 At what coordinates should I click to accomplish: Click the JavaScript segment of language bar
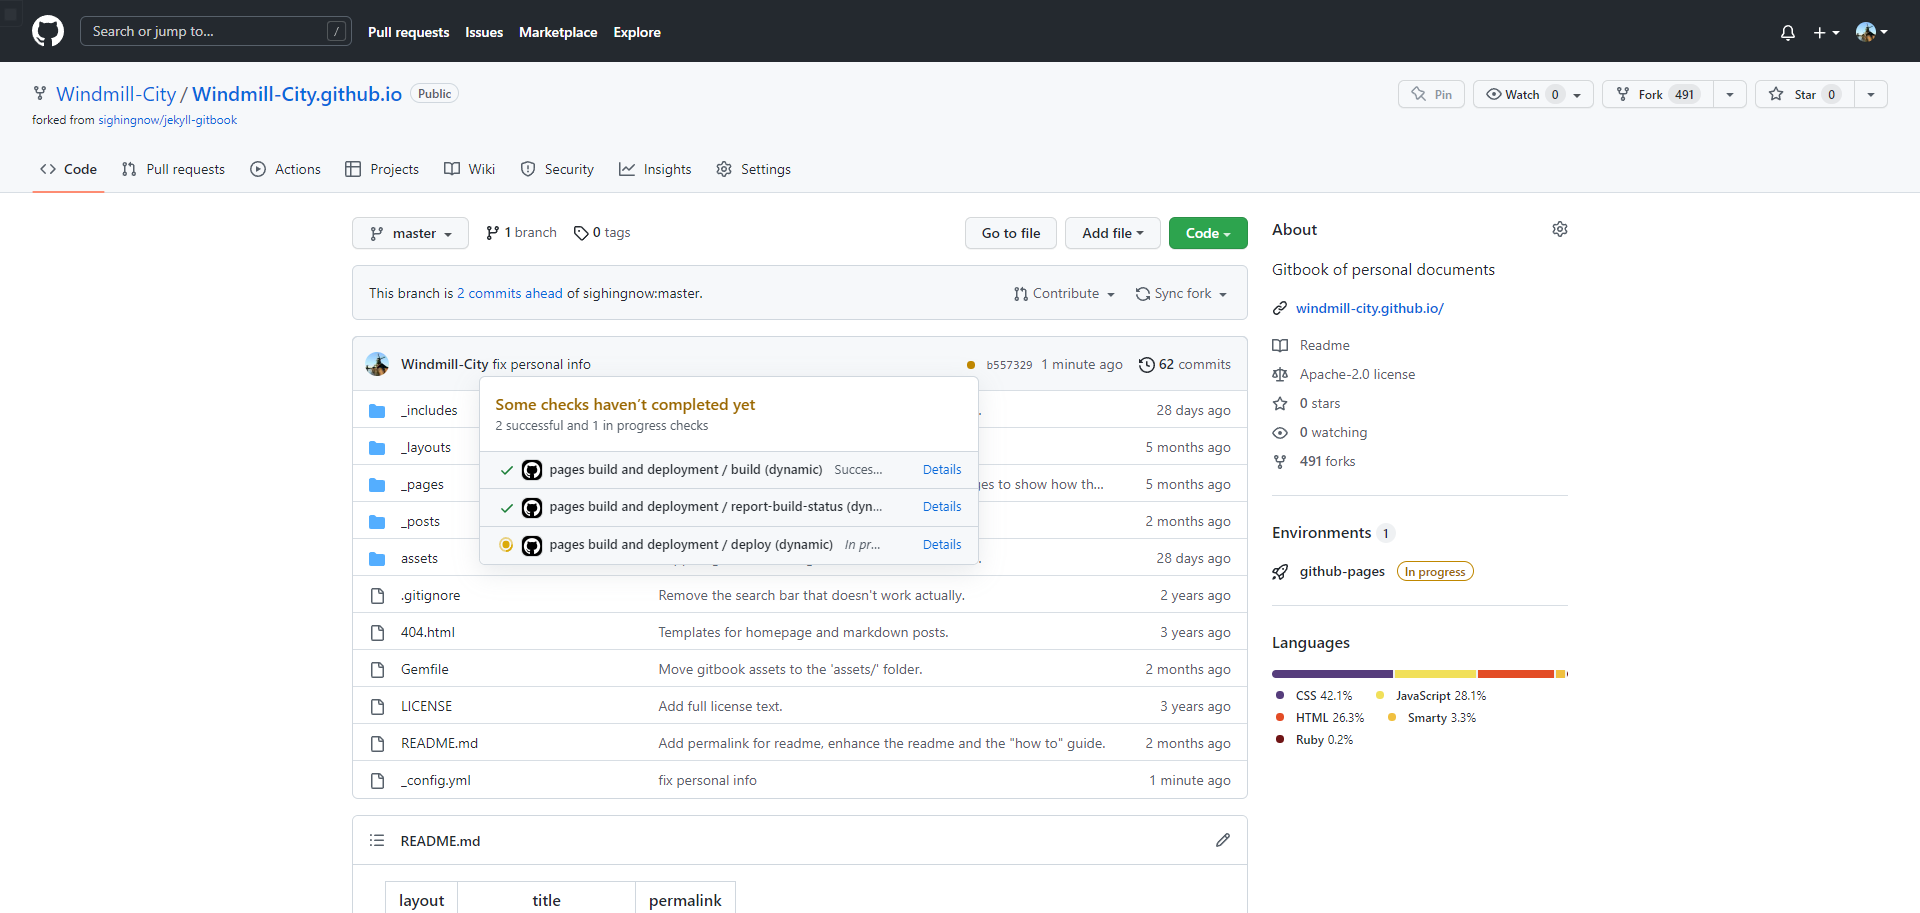(x=1436, y=674)
